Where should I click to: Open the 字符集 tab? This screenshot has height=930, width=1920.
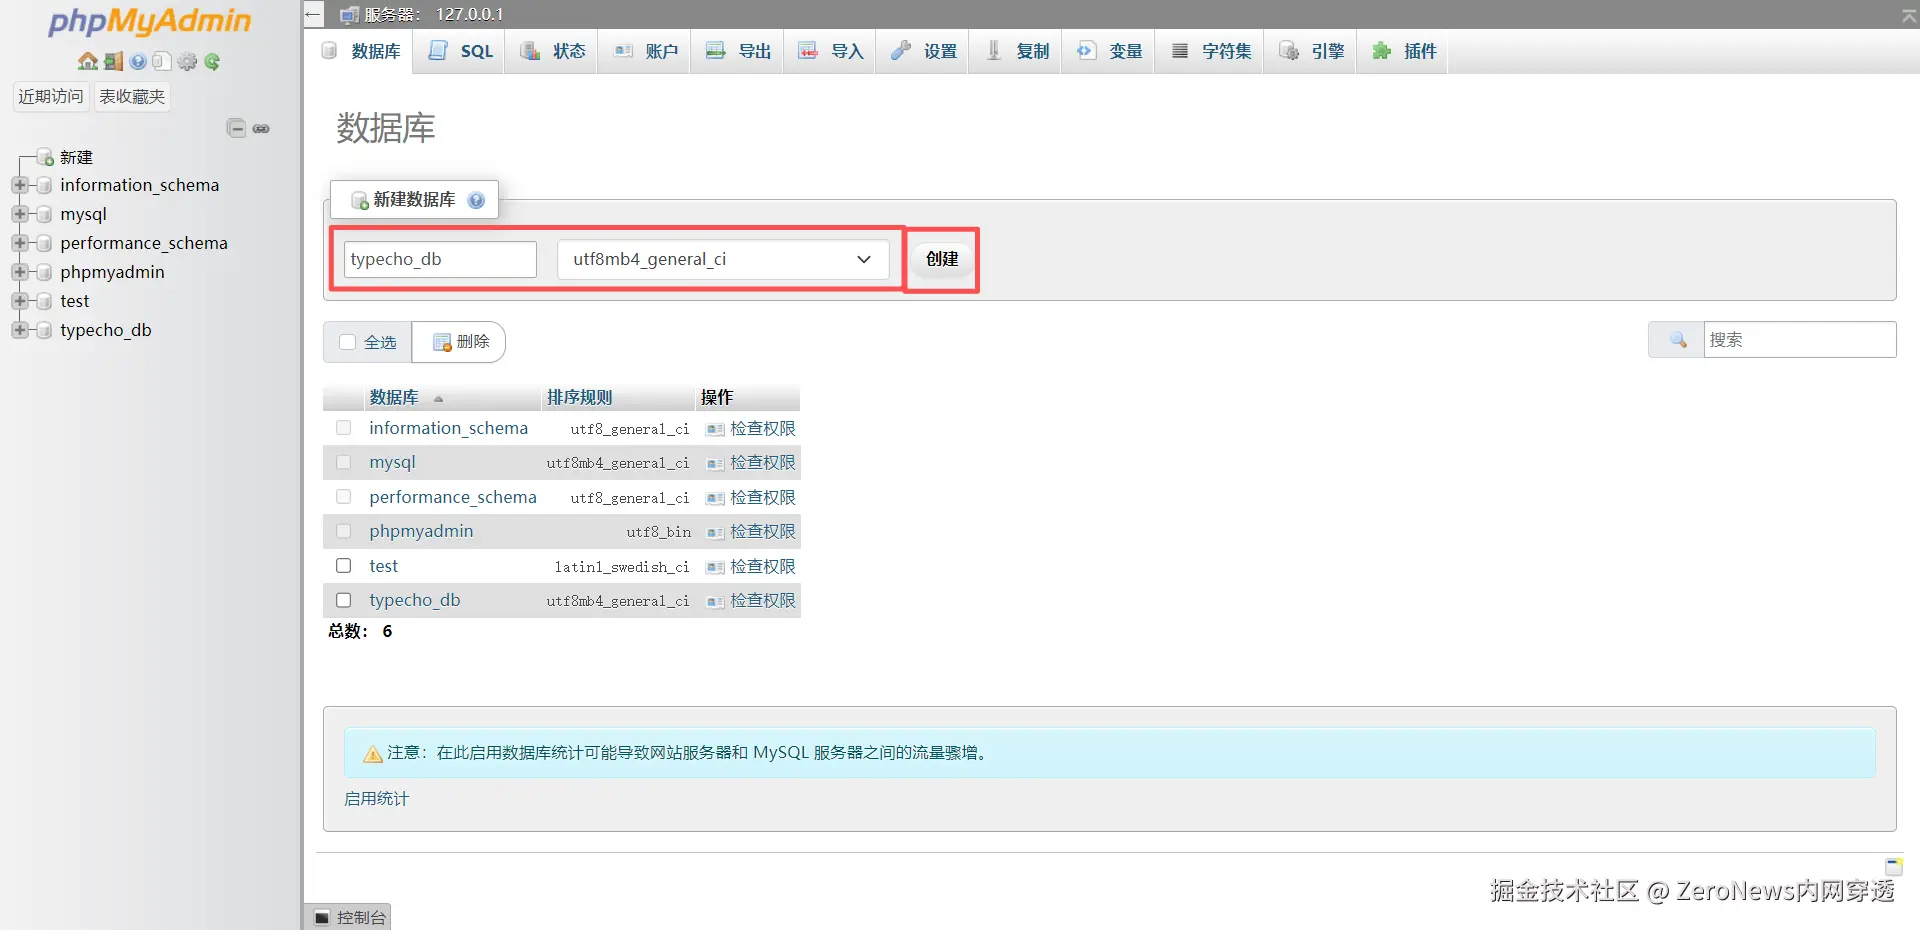pos(1211,51)
